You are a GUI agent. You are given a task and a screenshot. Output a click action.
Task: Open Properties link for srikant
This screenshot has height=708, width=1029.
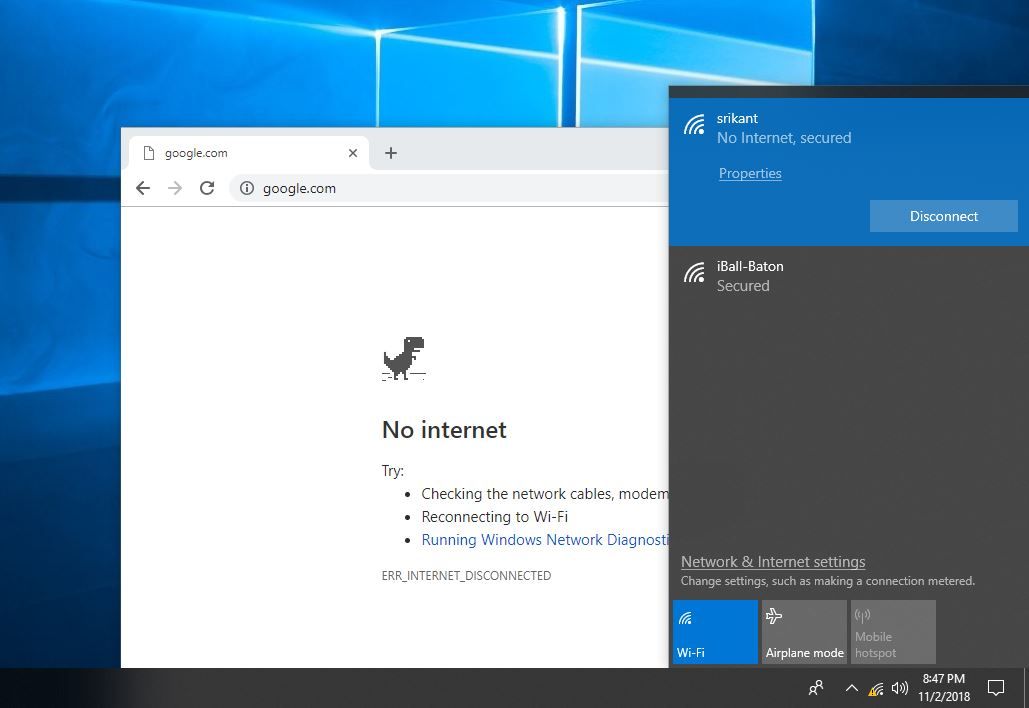750,173
